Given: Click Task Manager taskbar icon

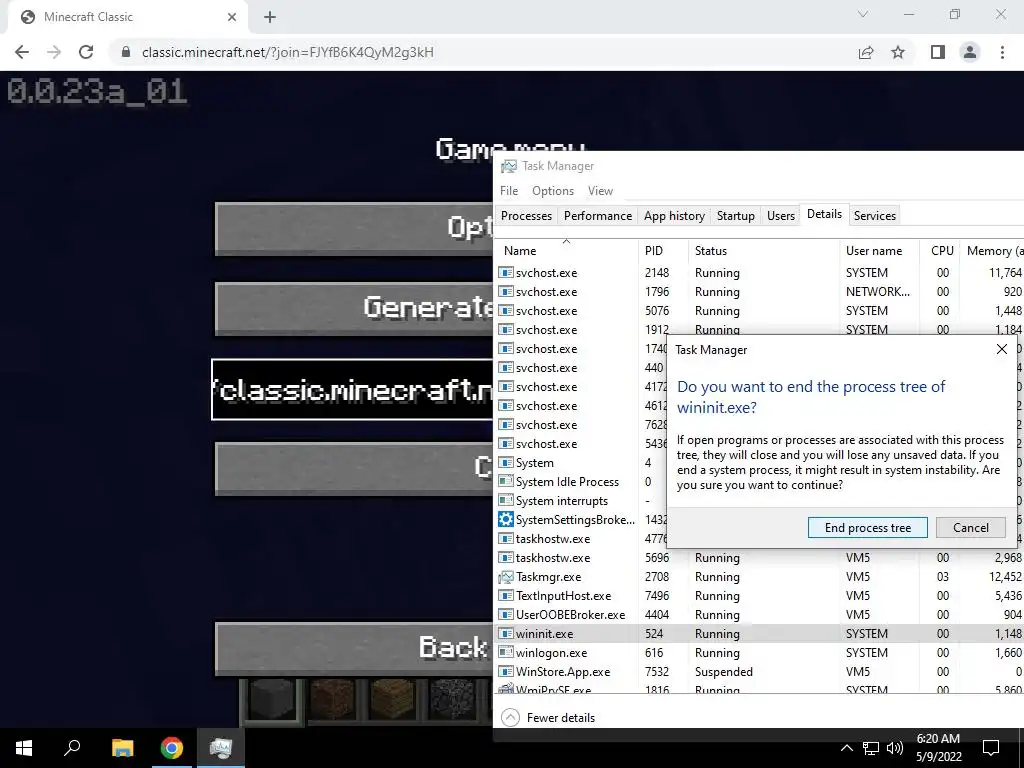Looking at the screenshot, I should click(221, 748).
